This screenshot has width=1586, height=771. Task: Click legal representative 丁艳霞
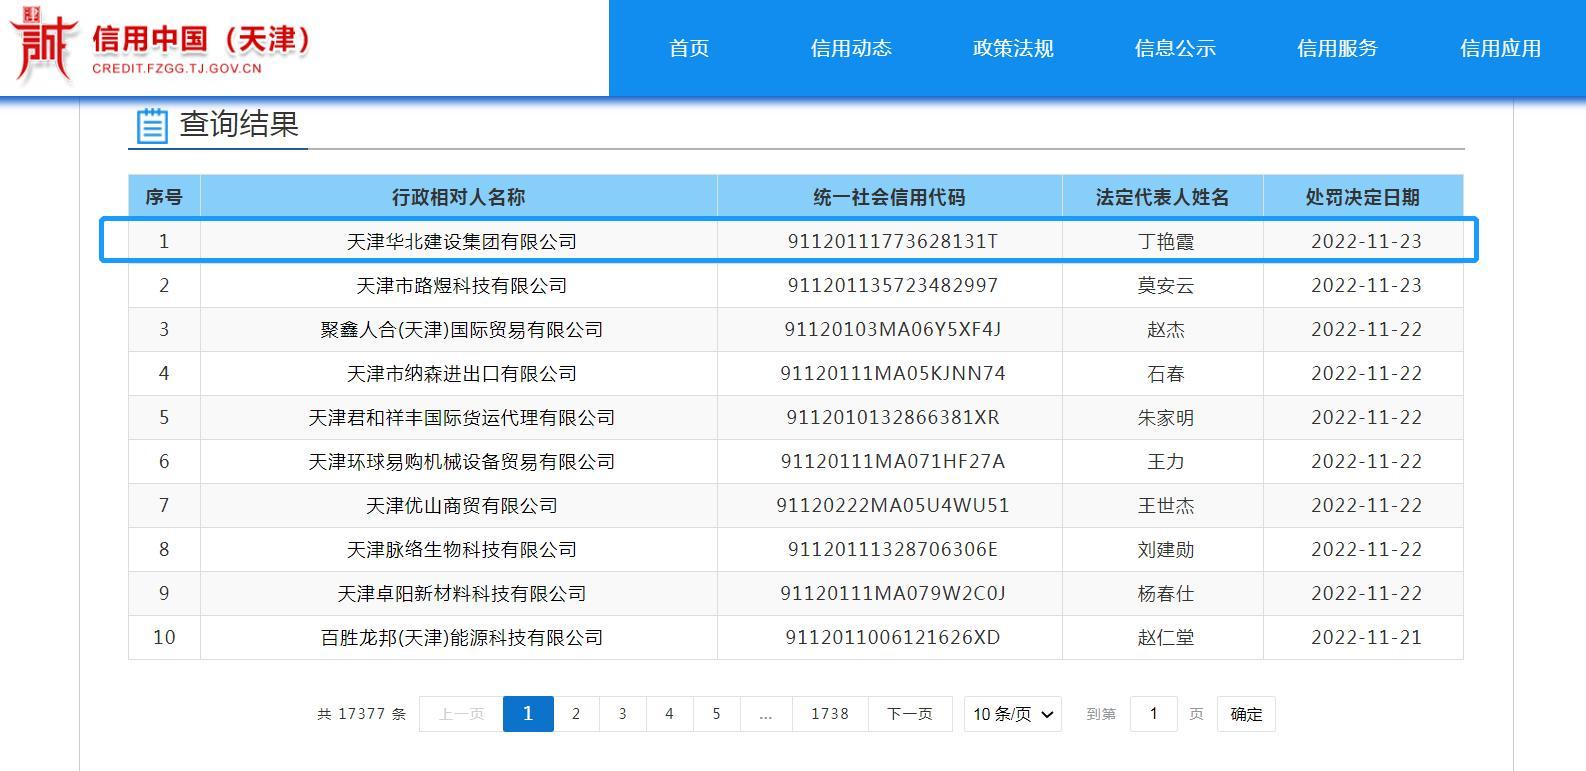1166,241
